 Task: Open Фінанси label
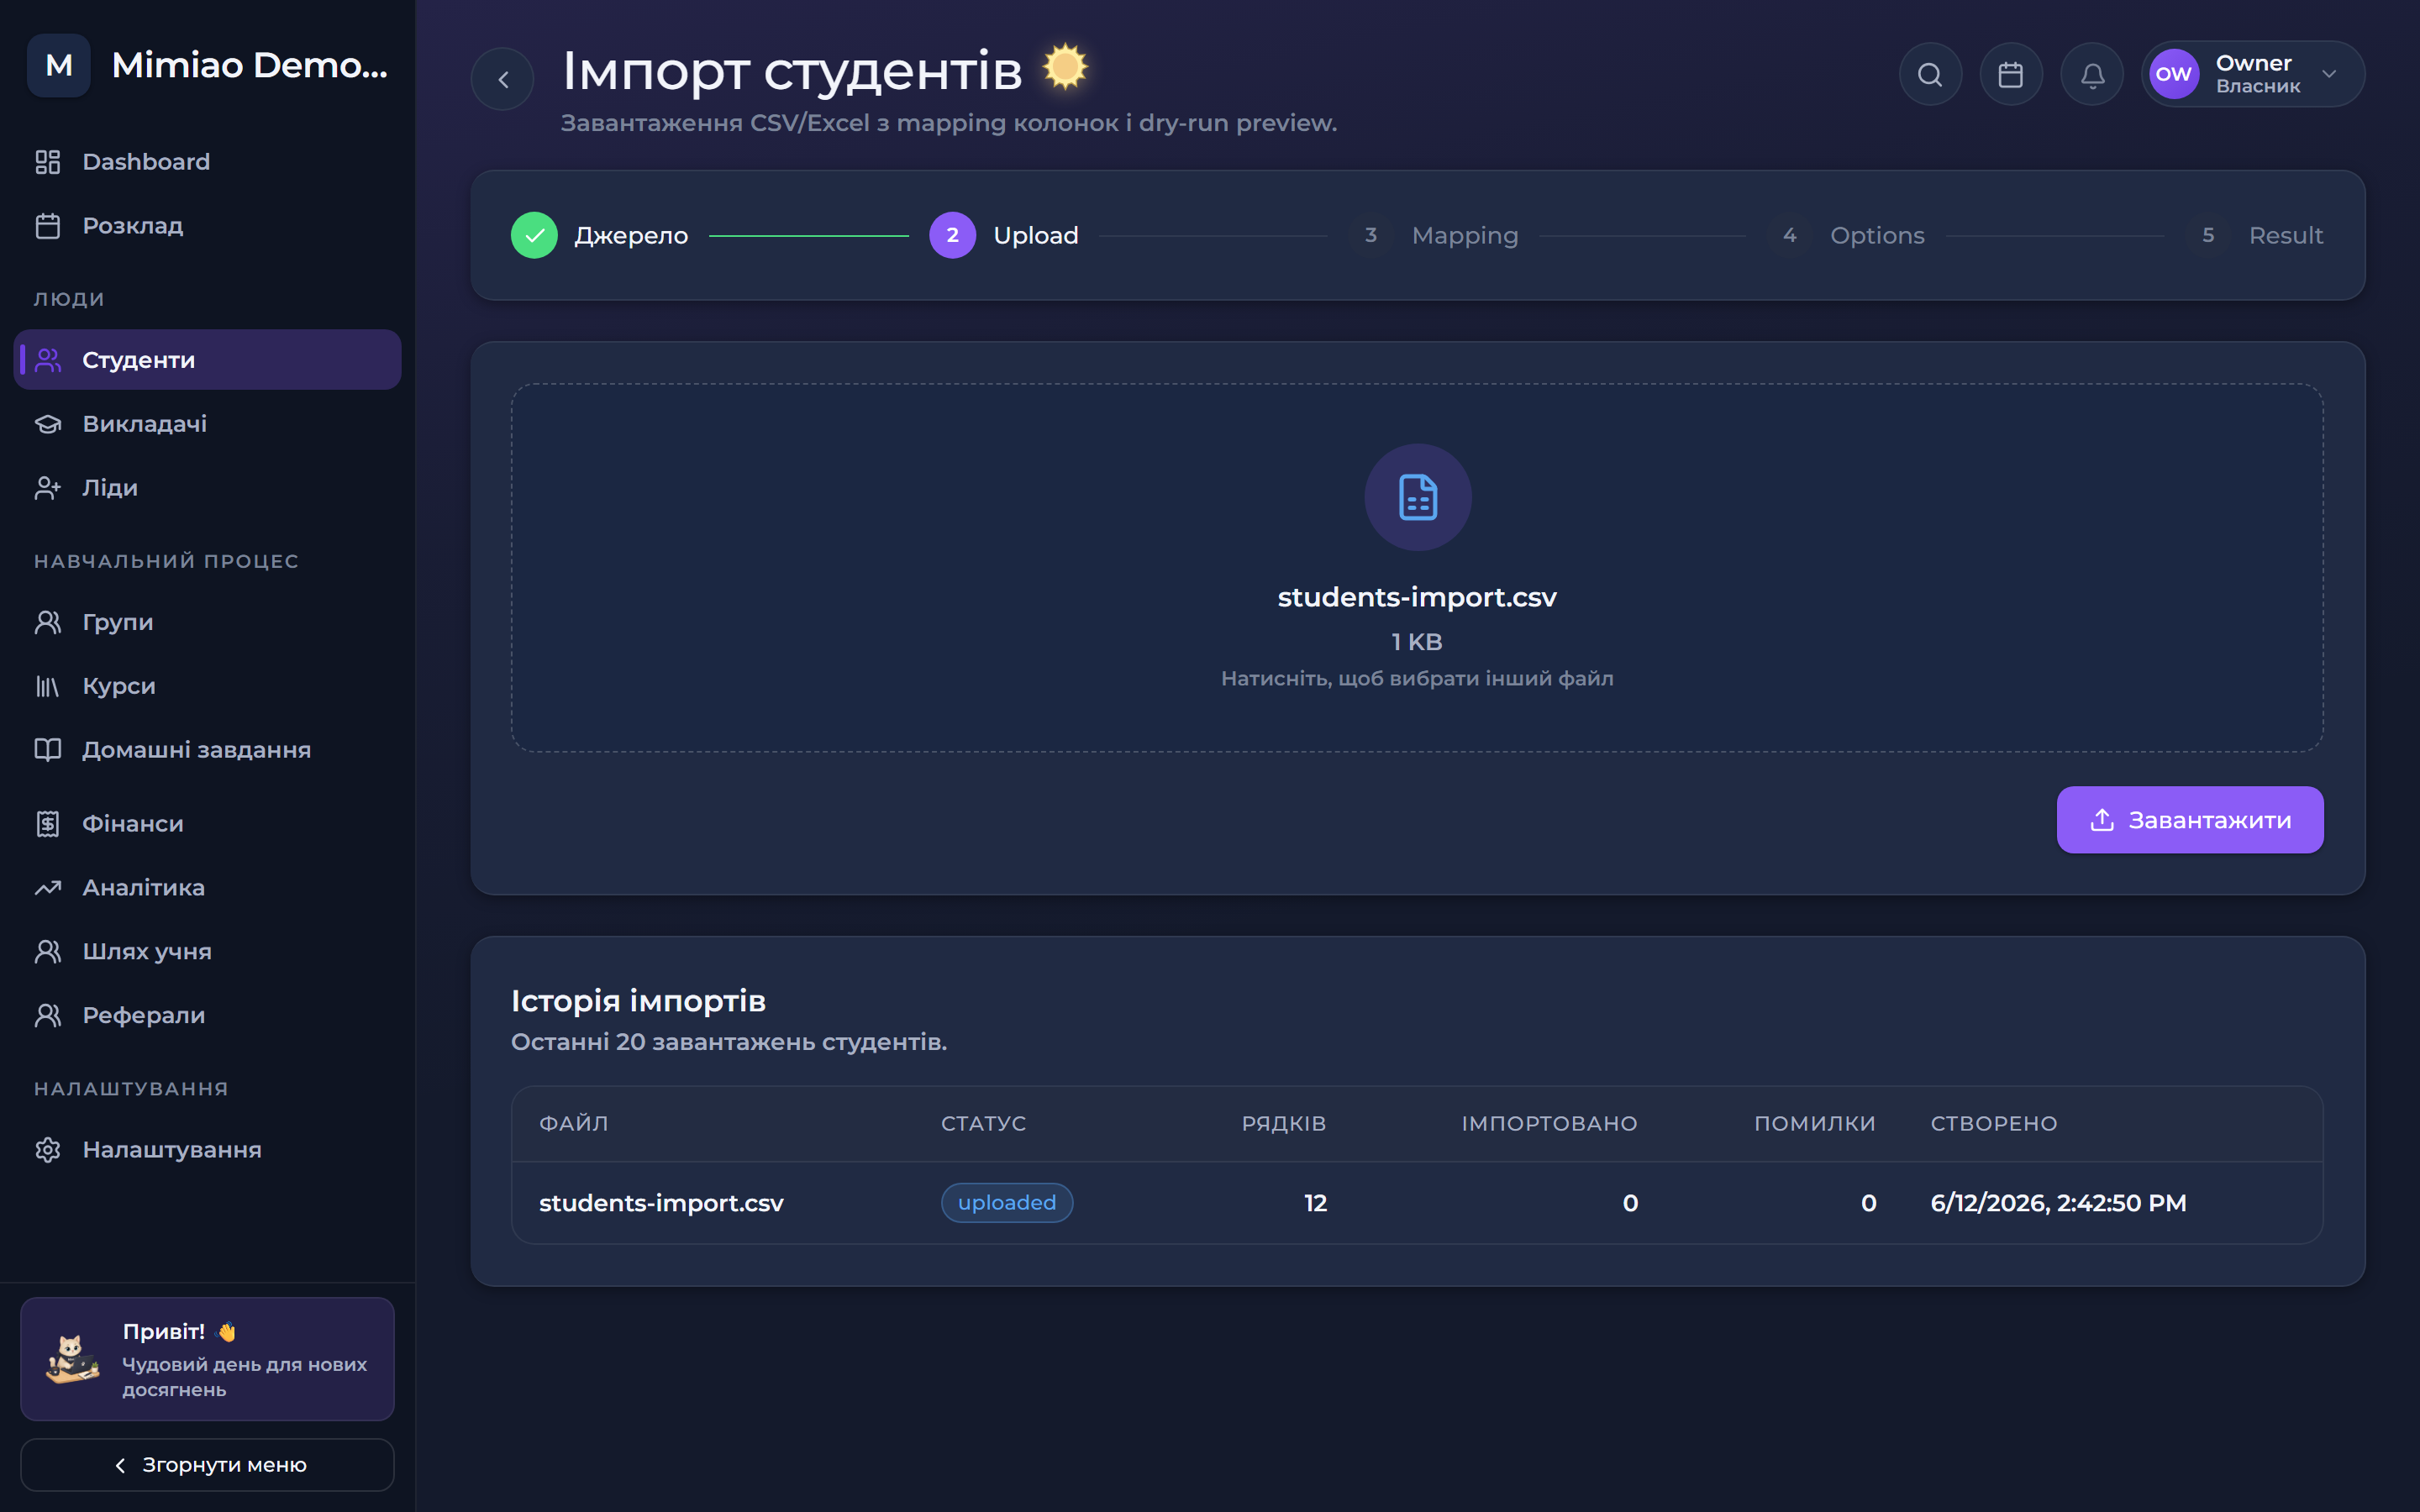point(133,824)
